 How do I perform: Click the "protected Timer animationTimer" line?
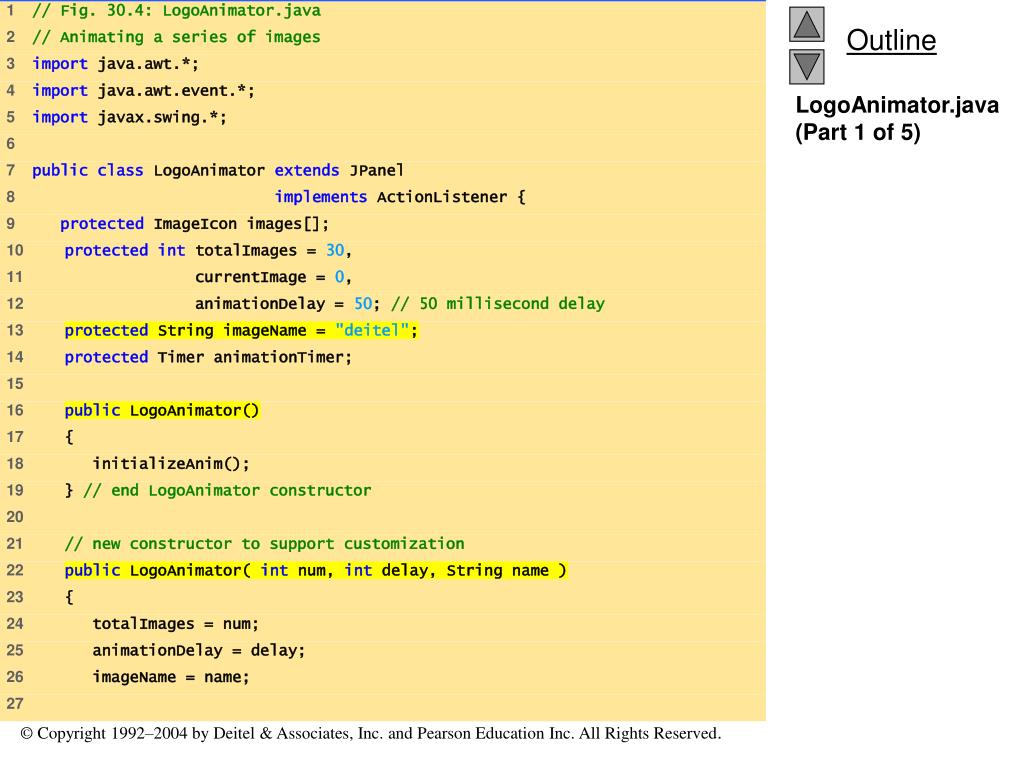[208, 357]
